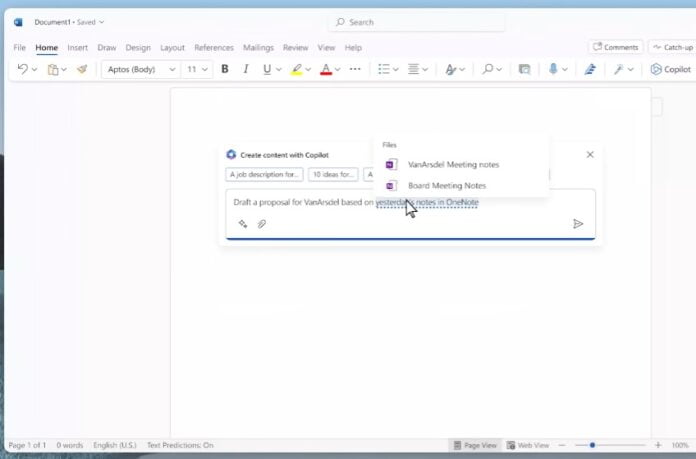Viewport: 696px width, 459px height.
Task: Send the Copilot prompt
Action: [x=577, y=224]
